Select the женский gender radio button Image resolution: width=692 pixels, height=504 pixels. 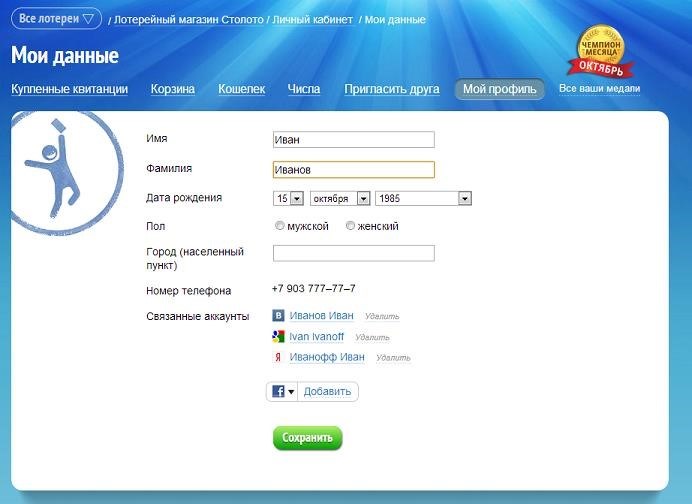[350, 226]
